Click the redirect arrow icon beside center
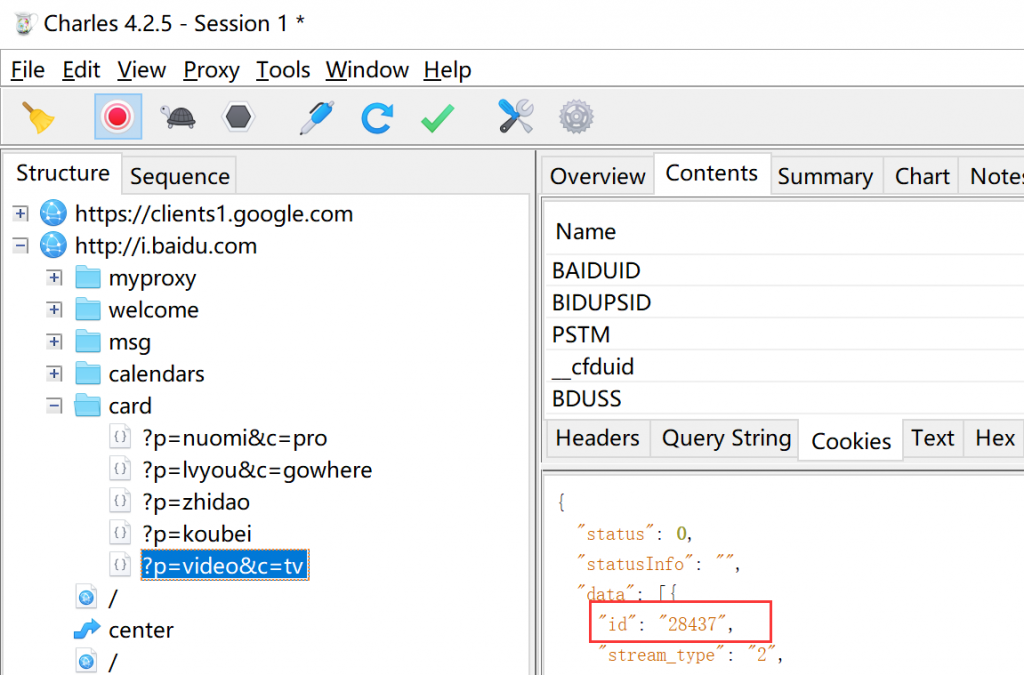Image resolution: width=1024 pixels, height=675 pixels. point(87,629)
